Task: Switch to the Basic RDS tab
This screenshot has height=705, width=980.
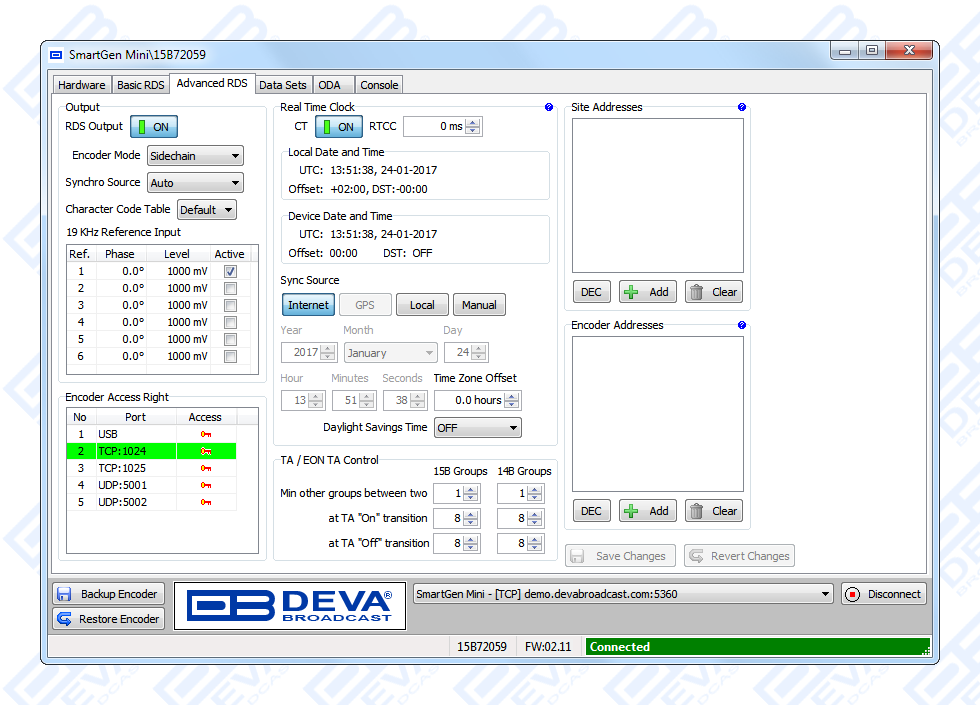Action: point(140,85)
